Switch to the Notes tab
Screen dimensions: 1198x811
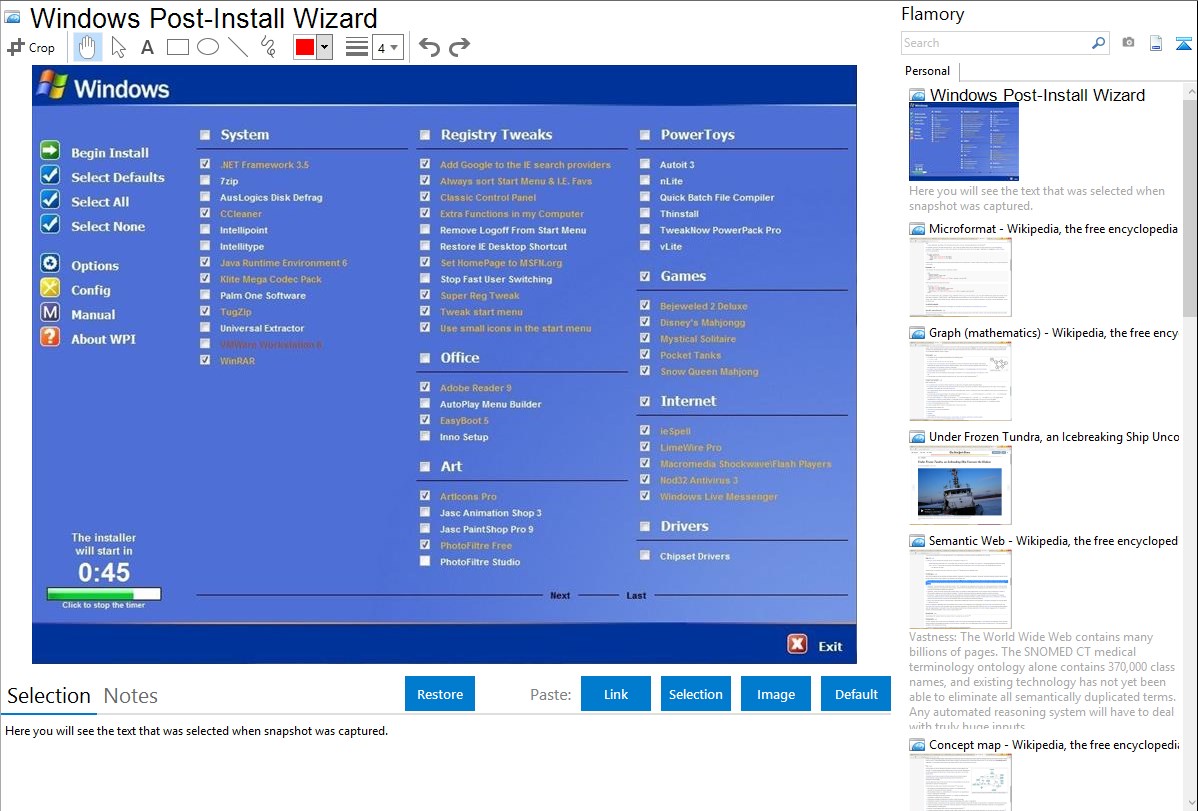(131, 696)
